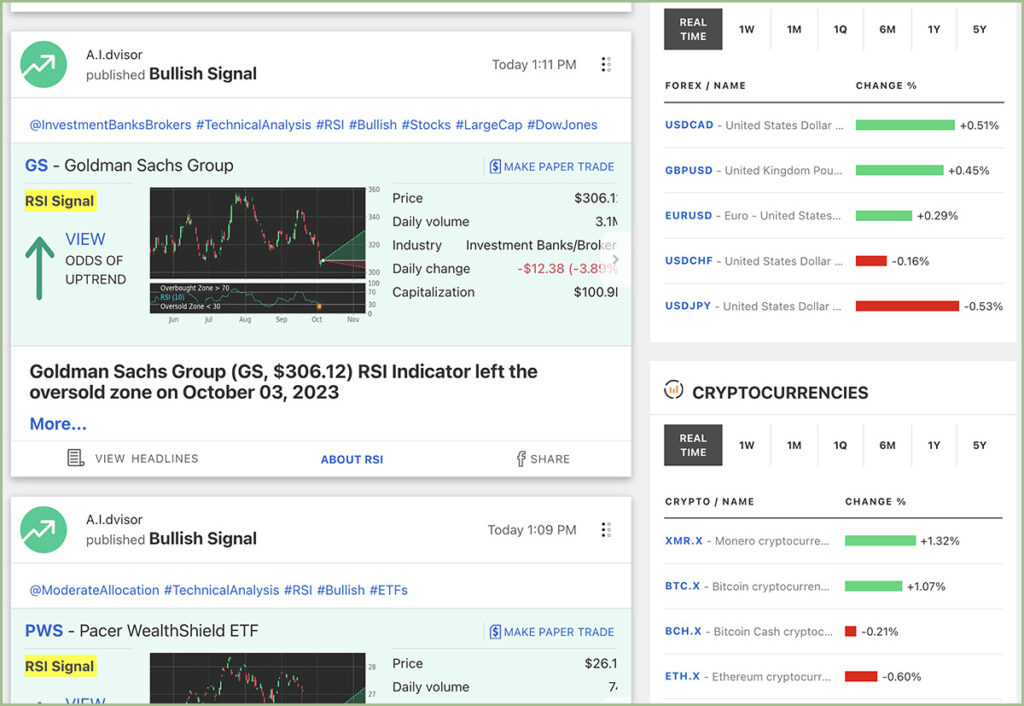
Task: Select the Cryptocurrencies 6M tab
Action: [887, 445]
